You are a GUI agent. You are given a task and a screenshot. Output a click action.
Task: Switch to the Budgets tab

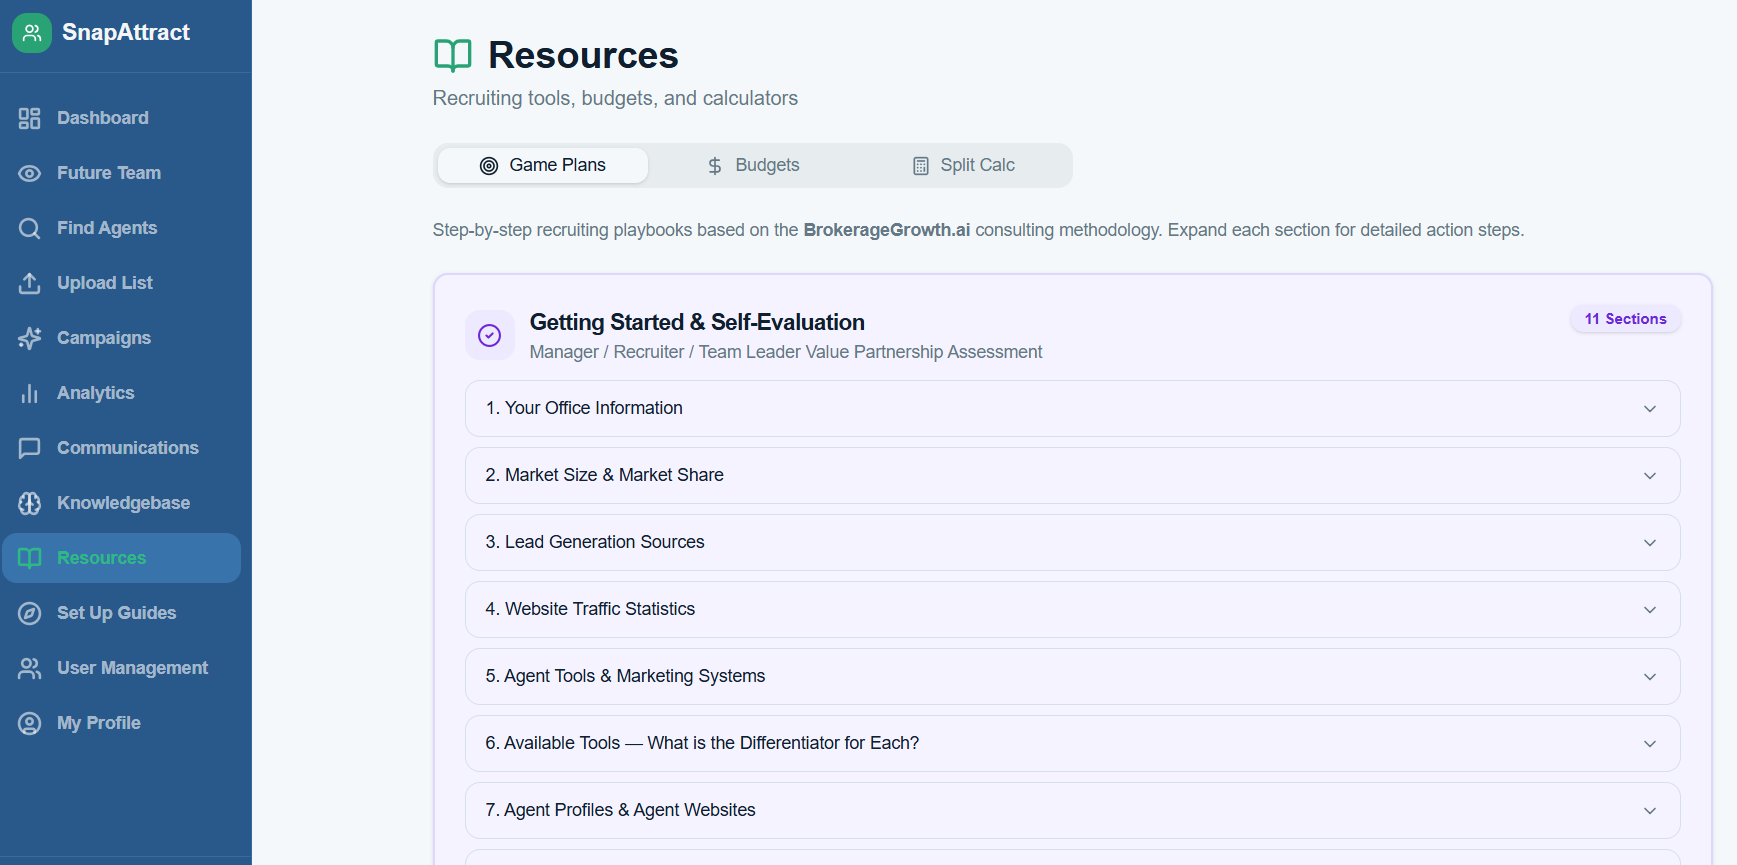click(x=753, y=165)
